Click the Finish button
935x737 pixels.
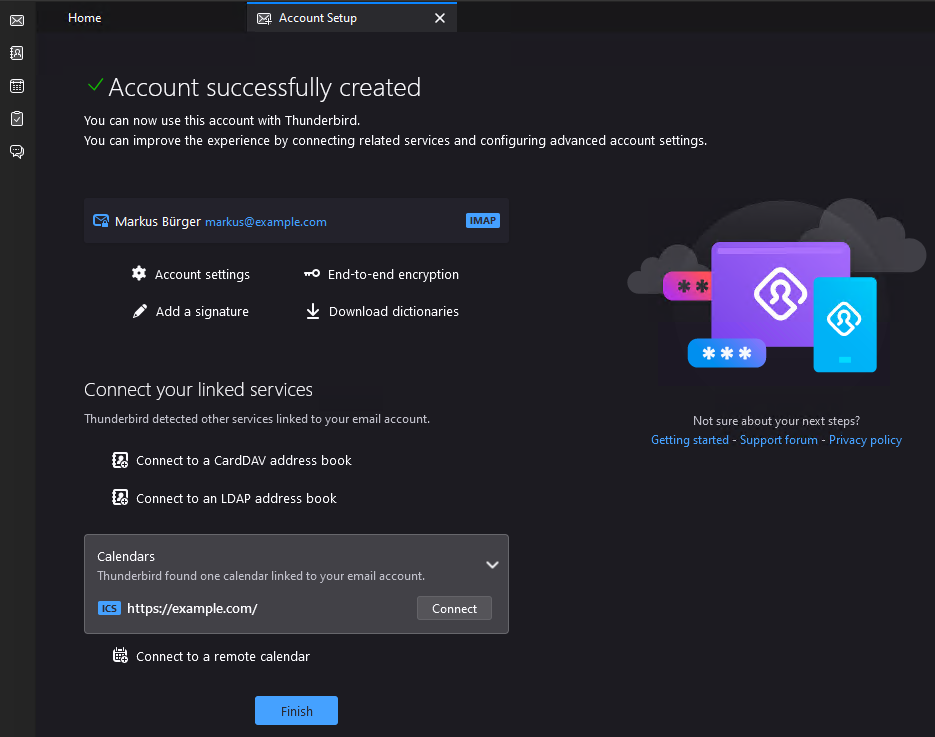point(296,710)
